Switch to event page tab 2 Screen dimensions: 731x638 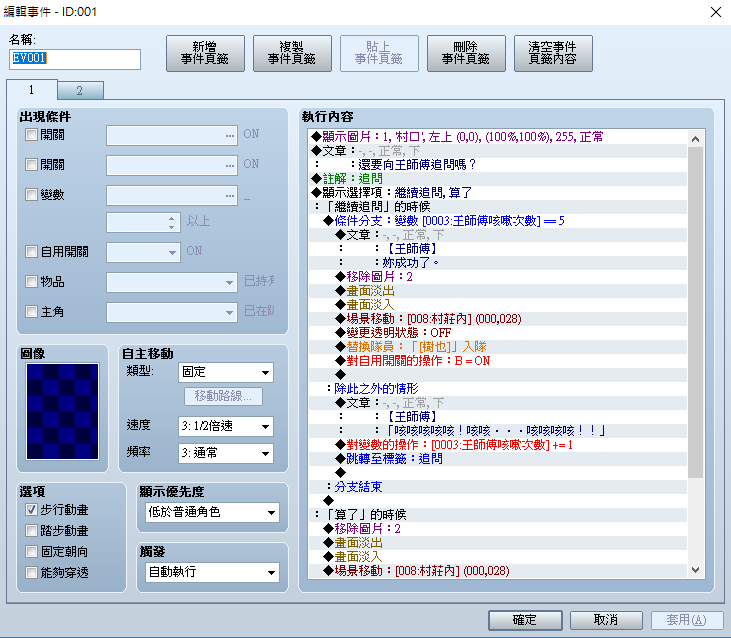(80, 90)
